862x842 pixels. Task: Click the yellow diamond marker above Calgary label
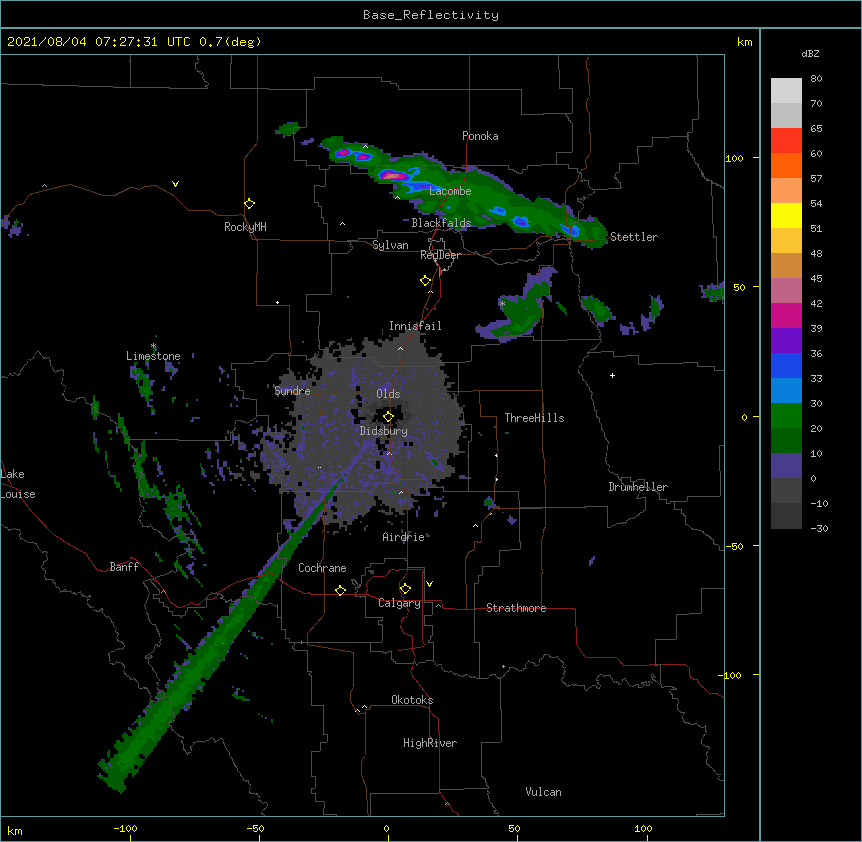tap(405, 589)
